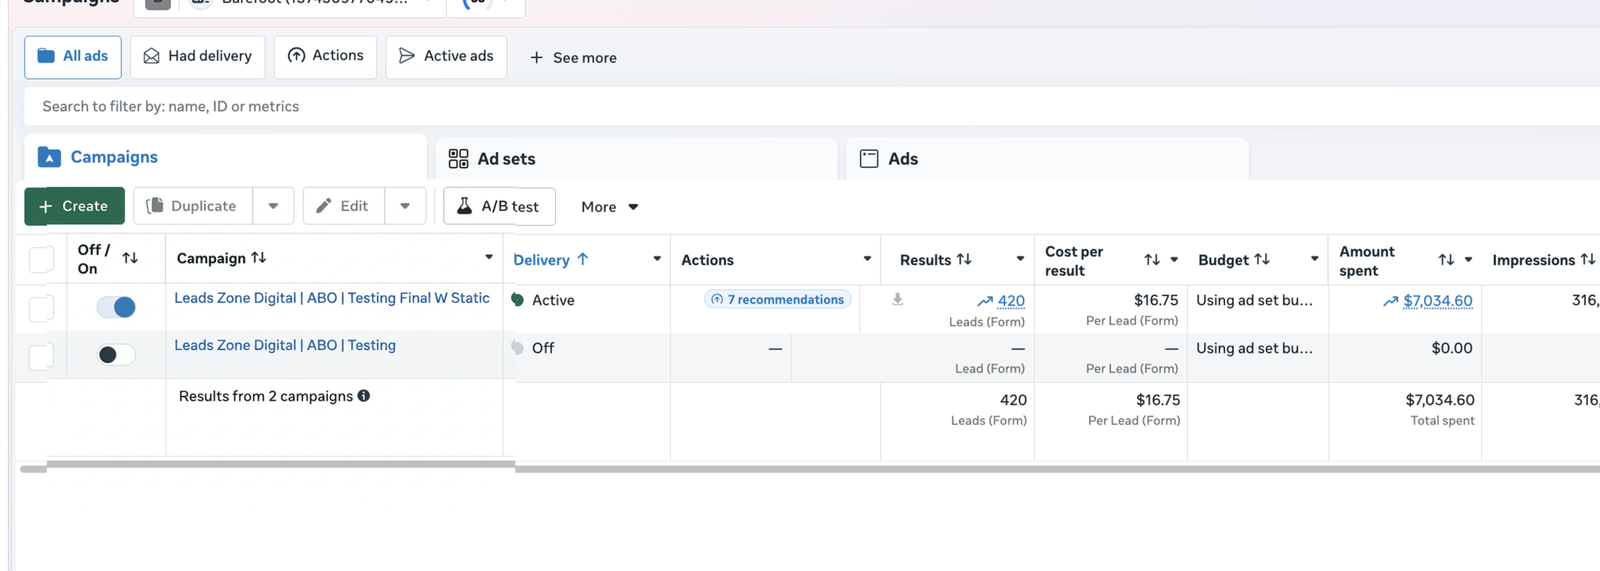Turn off the Testing Final W Static campaign
Image resolution: width=1600 pixels, height=571 pixels.
coord(116,307)
